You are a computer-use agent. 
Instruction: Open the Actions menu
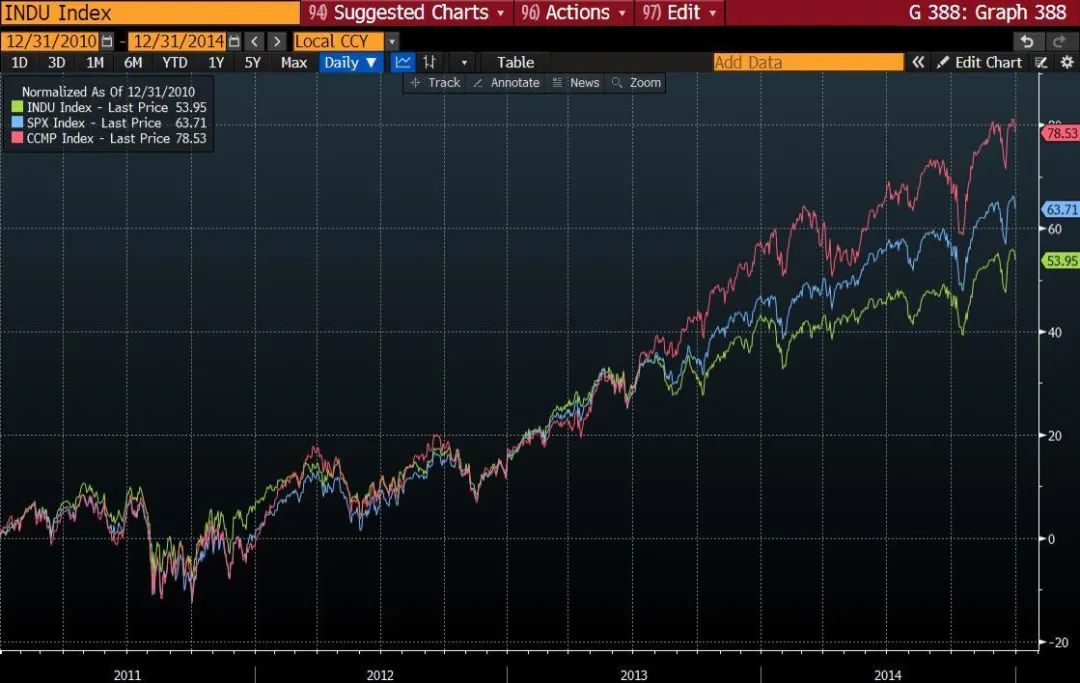(x=573, y=12)
